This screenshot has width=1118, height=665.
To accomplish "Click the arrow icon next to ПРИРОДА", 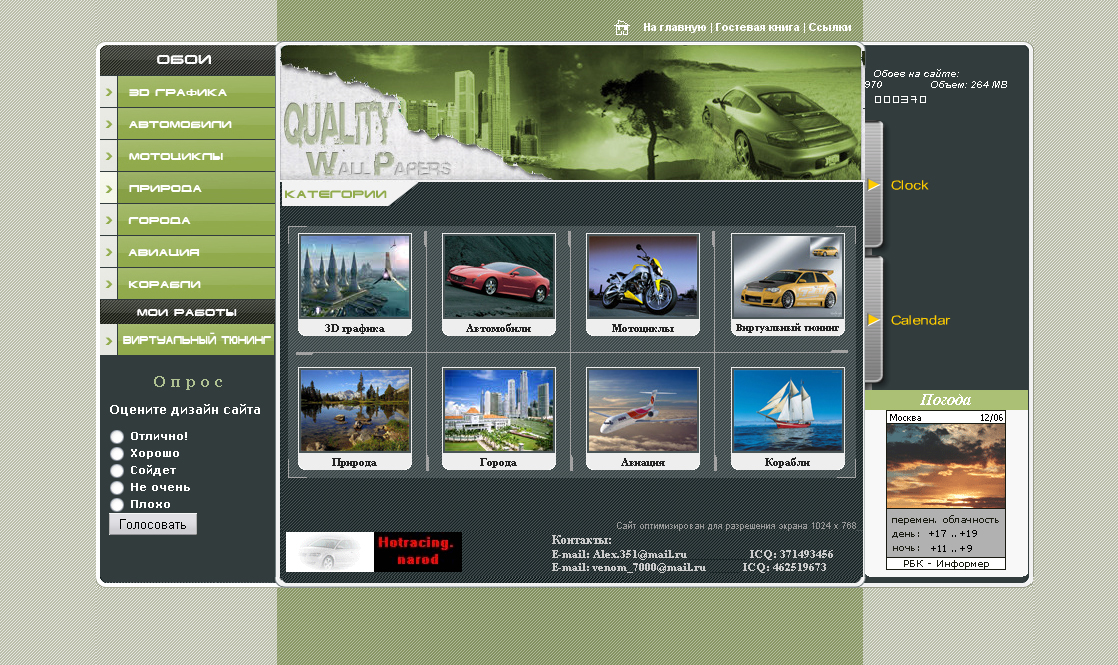I will pos(108,188).
